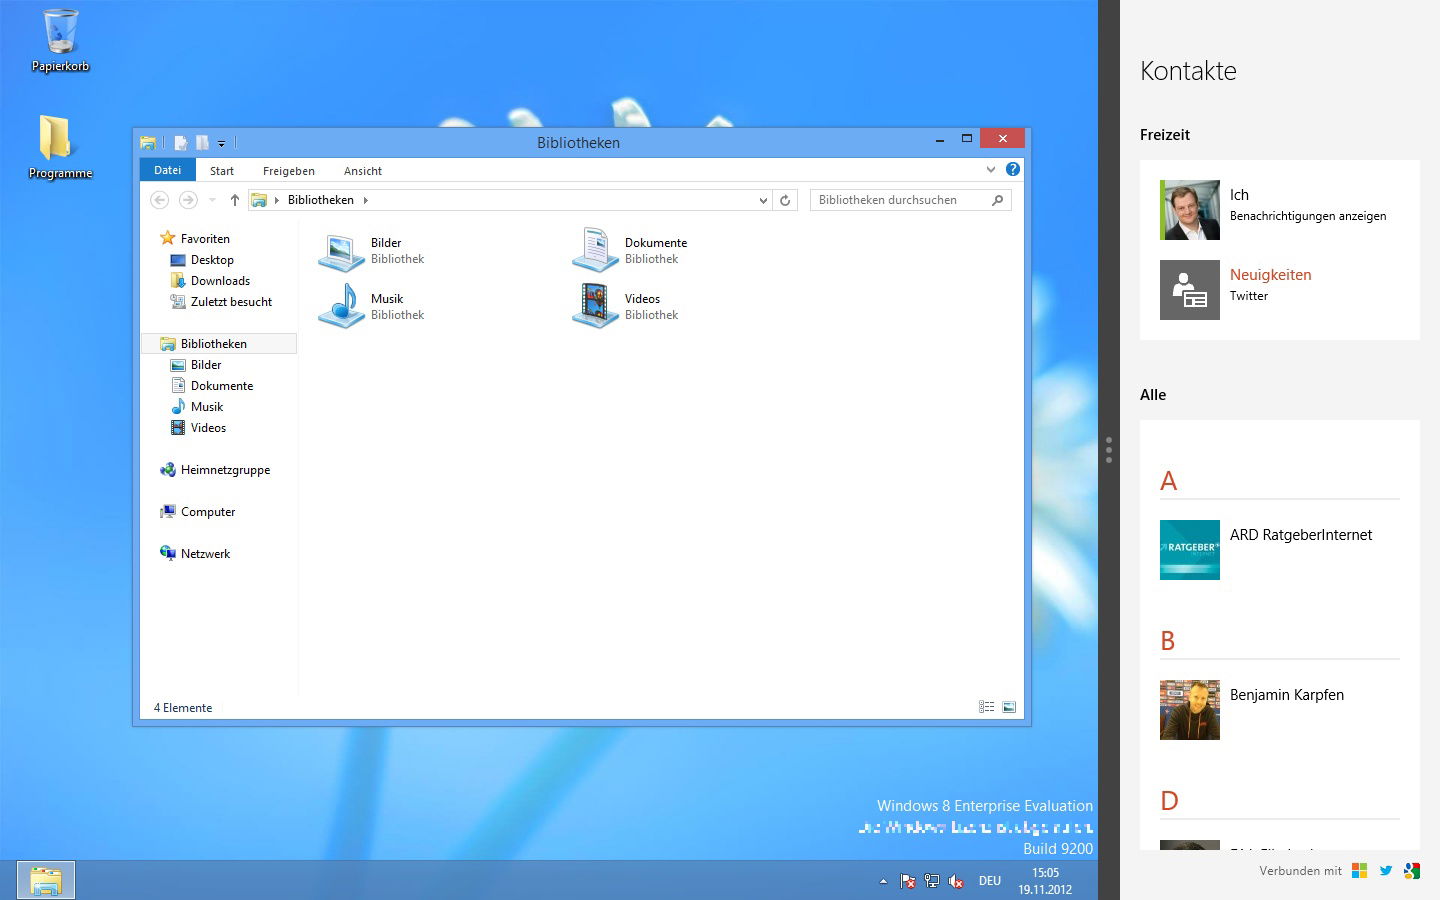Screen dimensions: 1440x900
Task: Open the Explorer window system menu icon
Action: pyautogui.click(x=148, y=142)
